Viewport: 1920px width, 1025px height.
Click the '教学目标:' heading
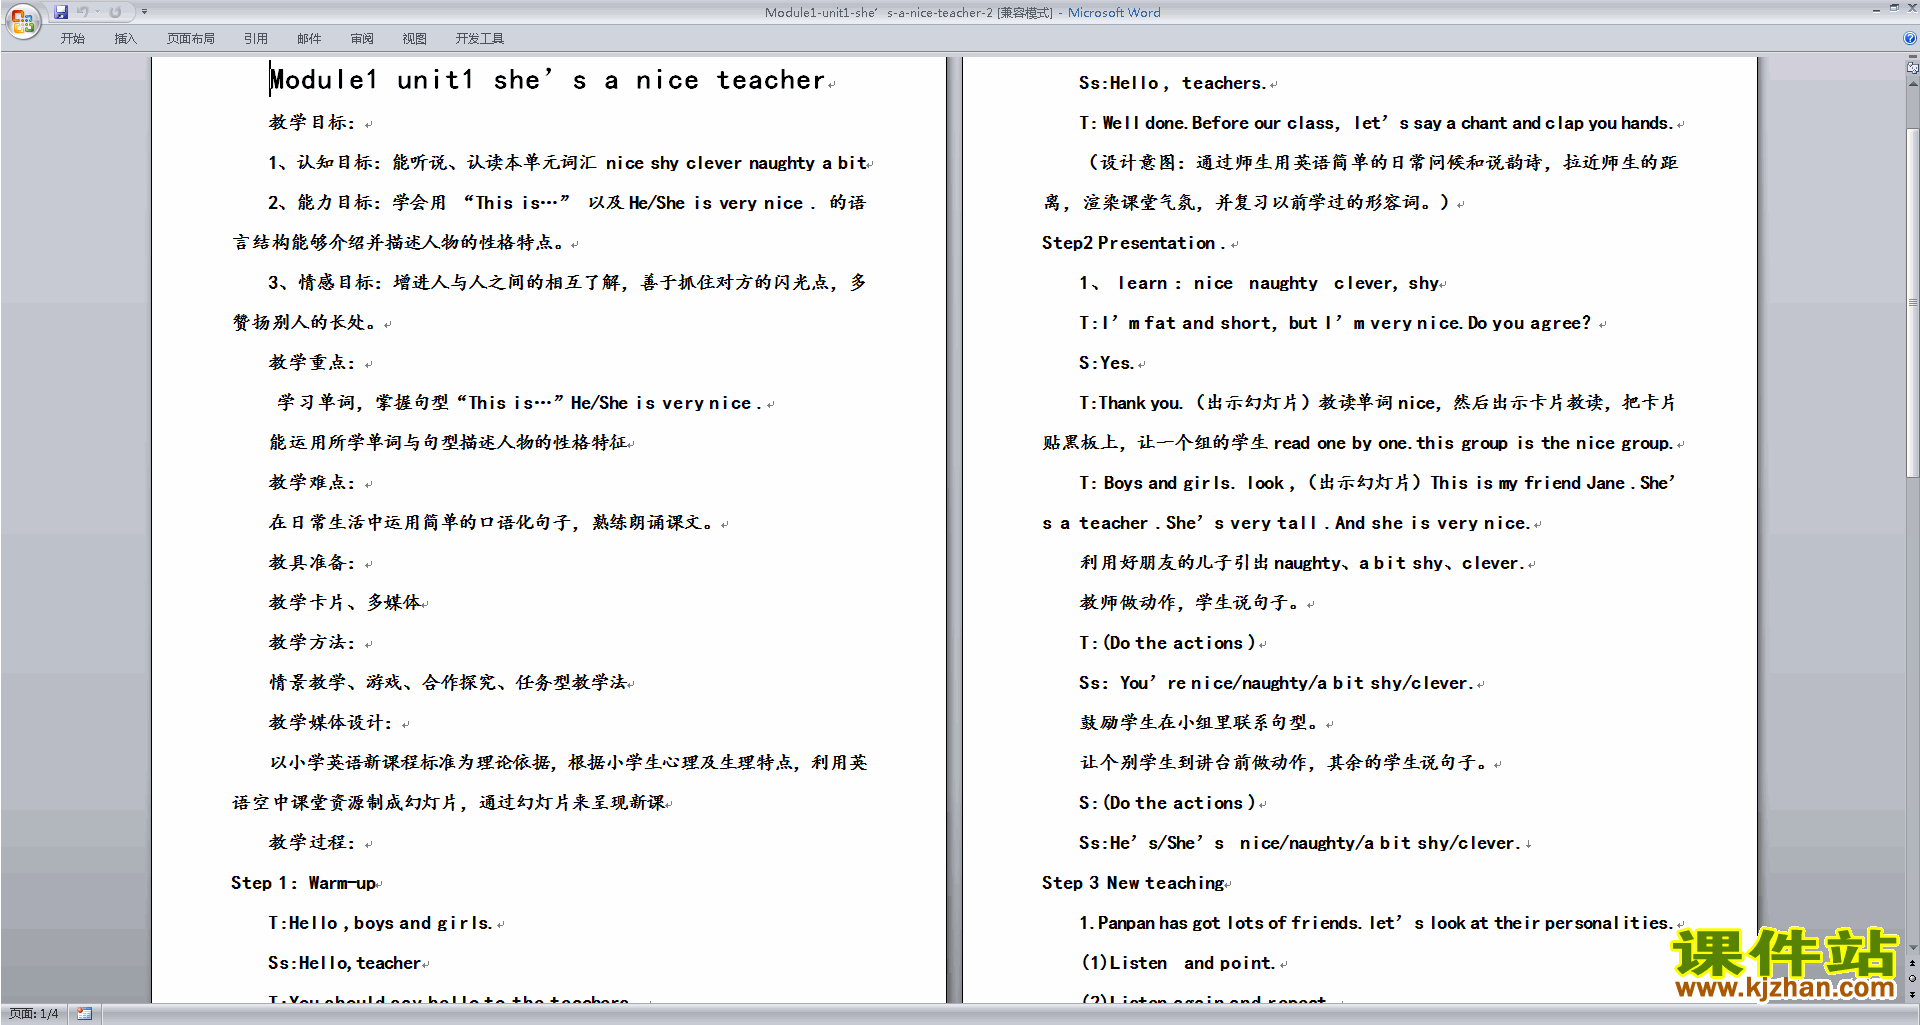312,122
